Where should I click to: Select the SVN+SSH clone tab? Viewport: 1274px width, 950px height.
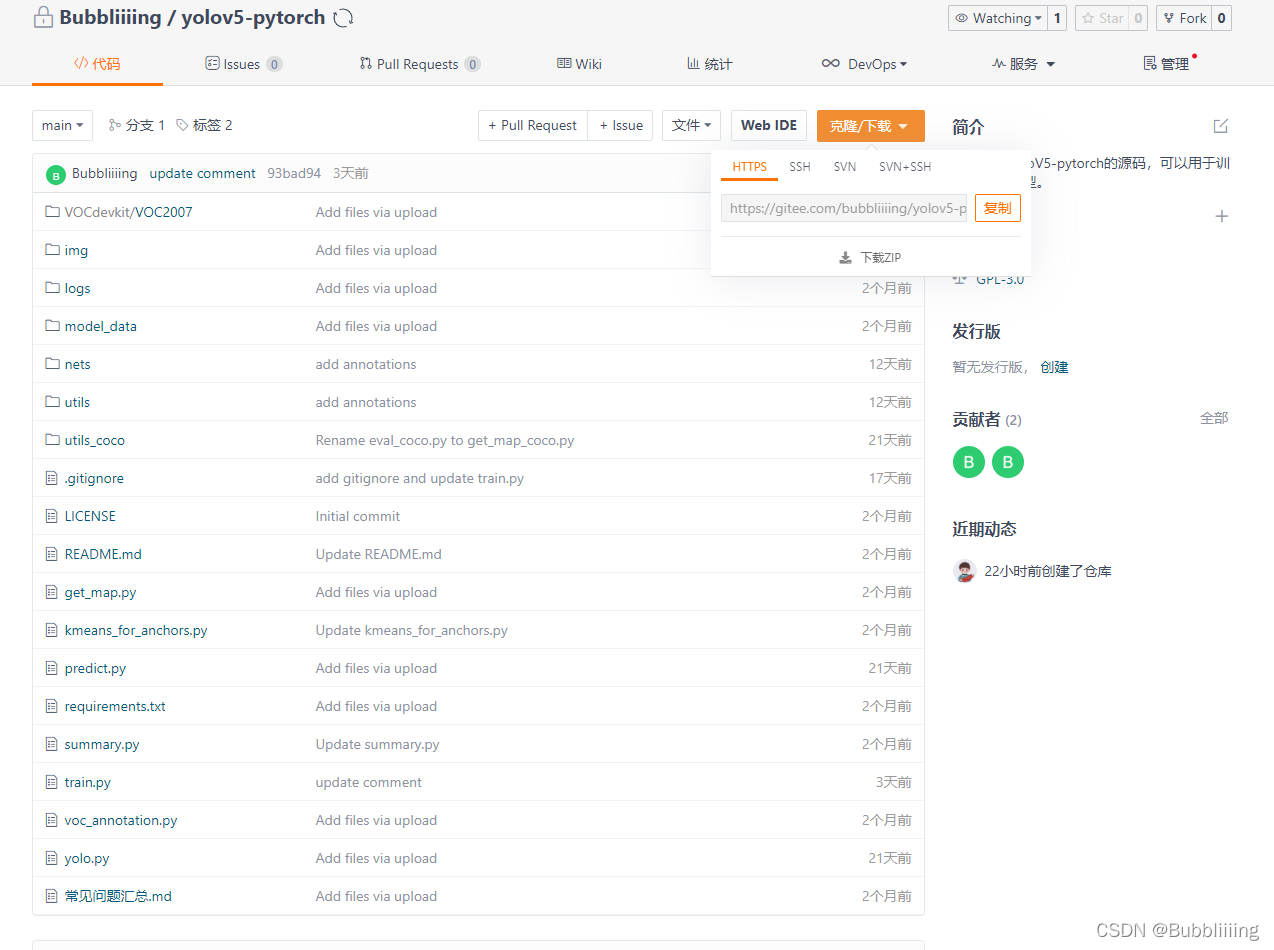[x=905, y=167]
